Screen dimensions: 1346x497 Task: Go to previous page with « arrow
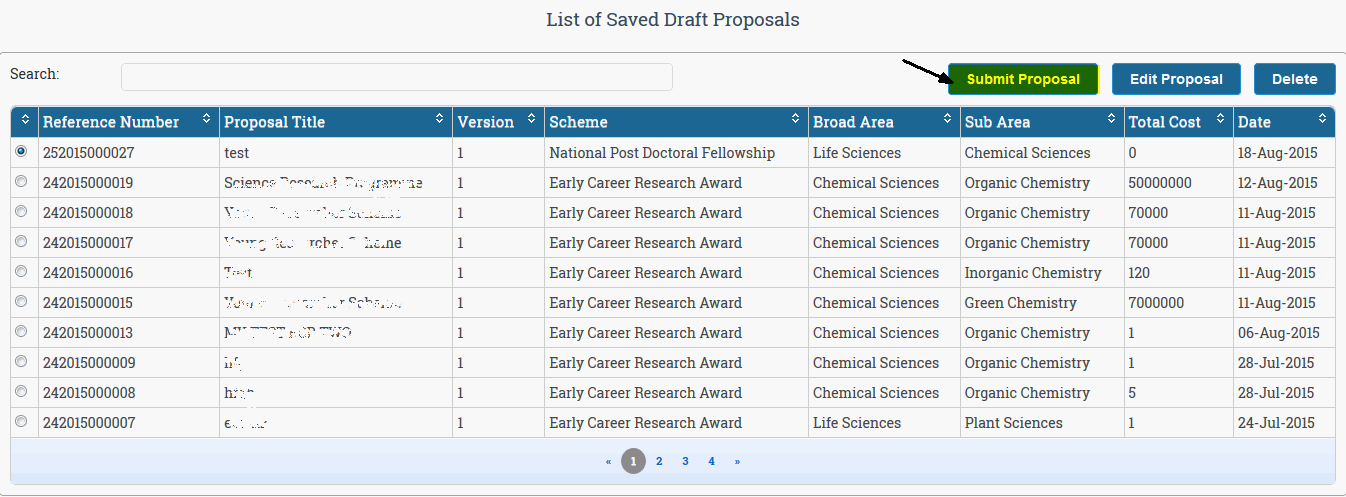pos(608,461)
